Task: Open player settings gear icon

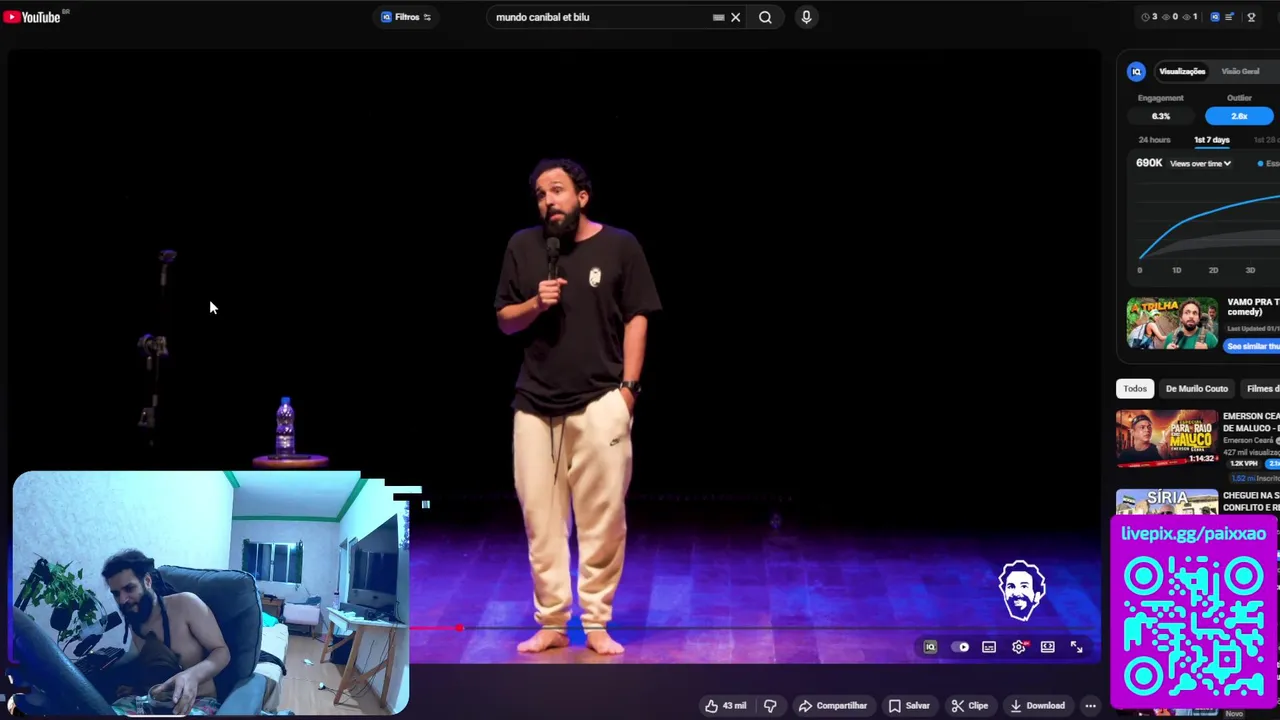Action: (1018, 647)
